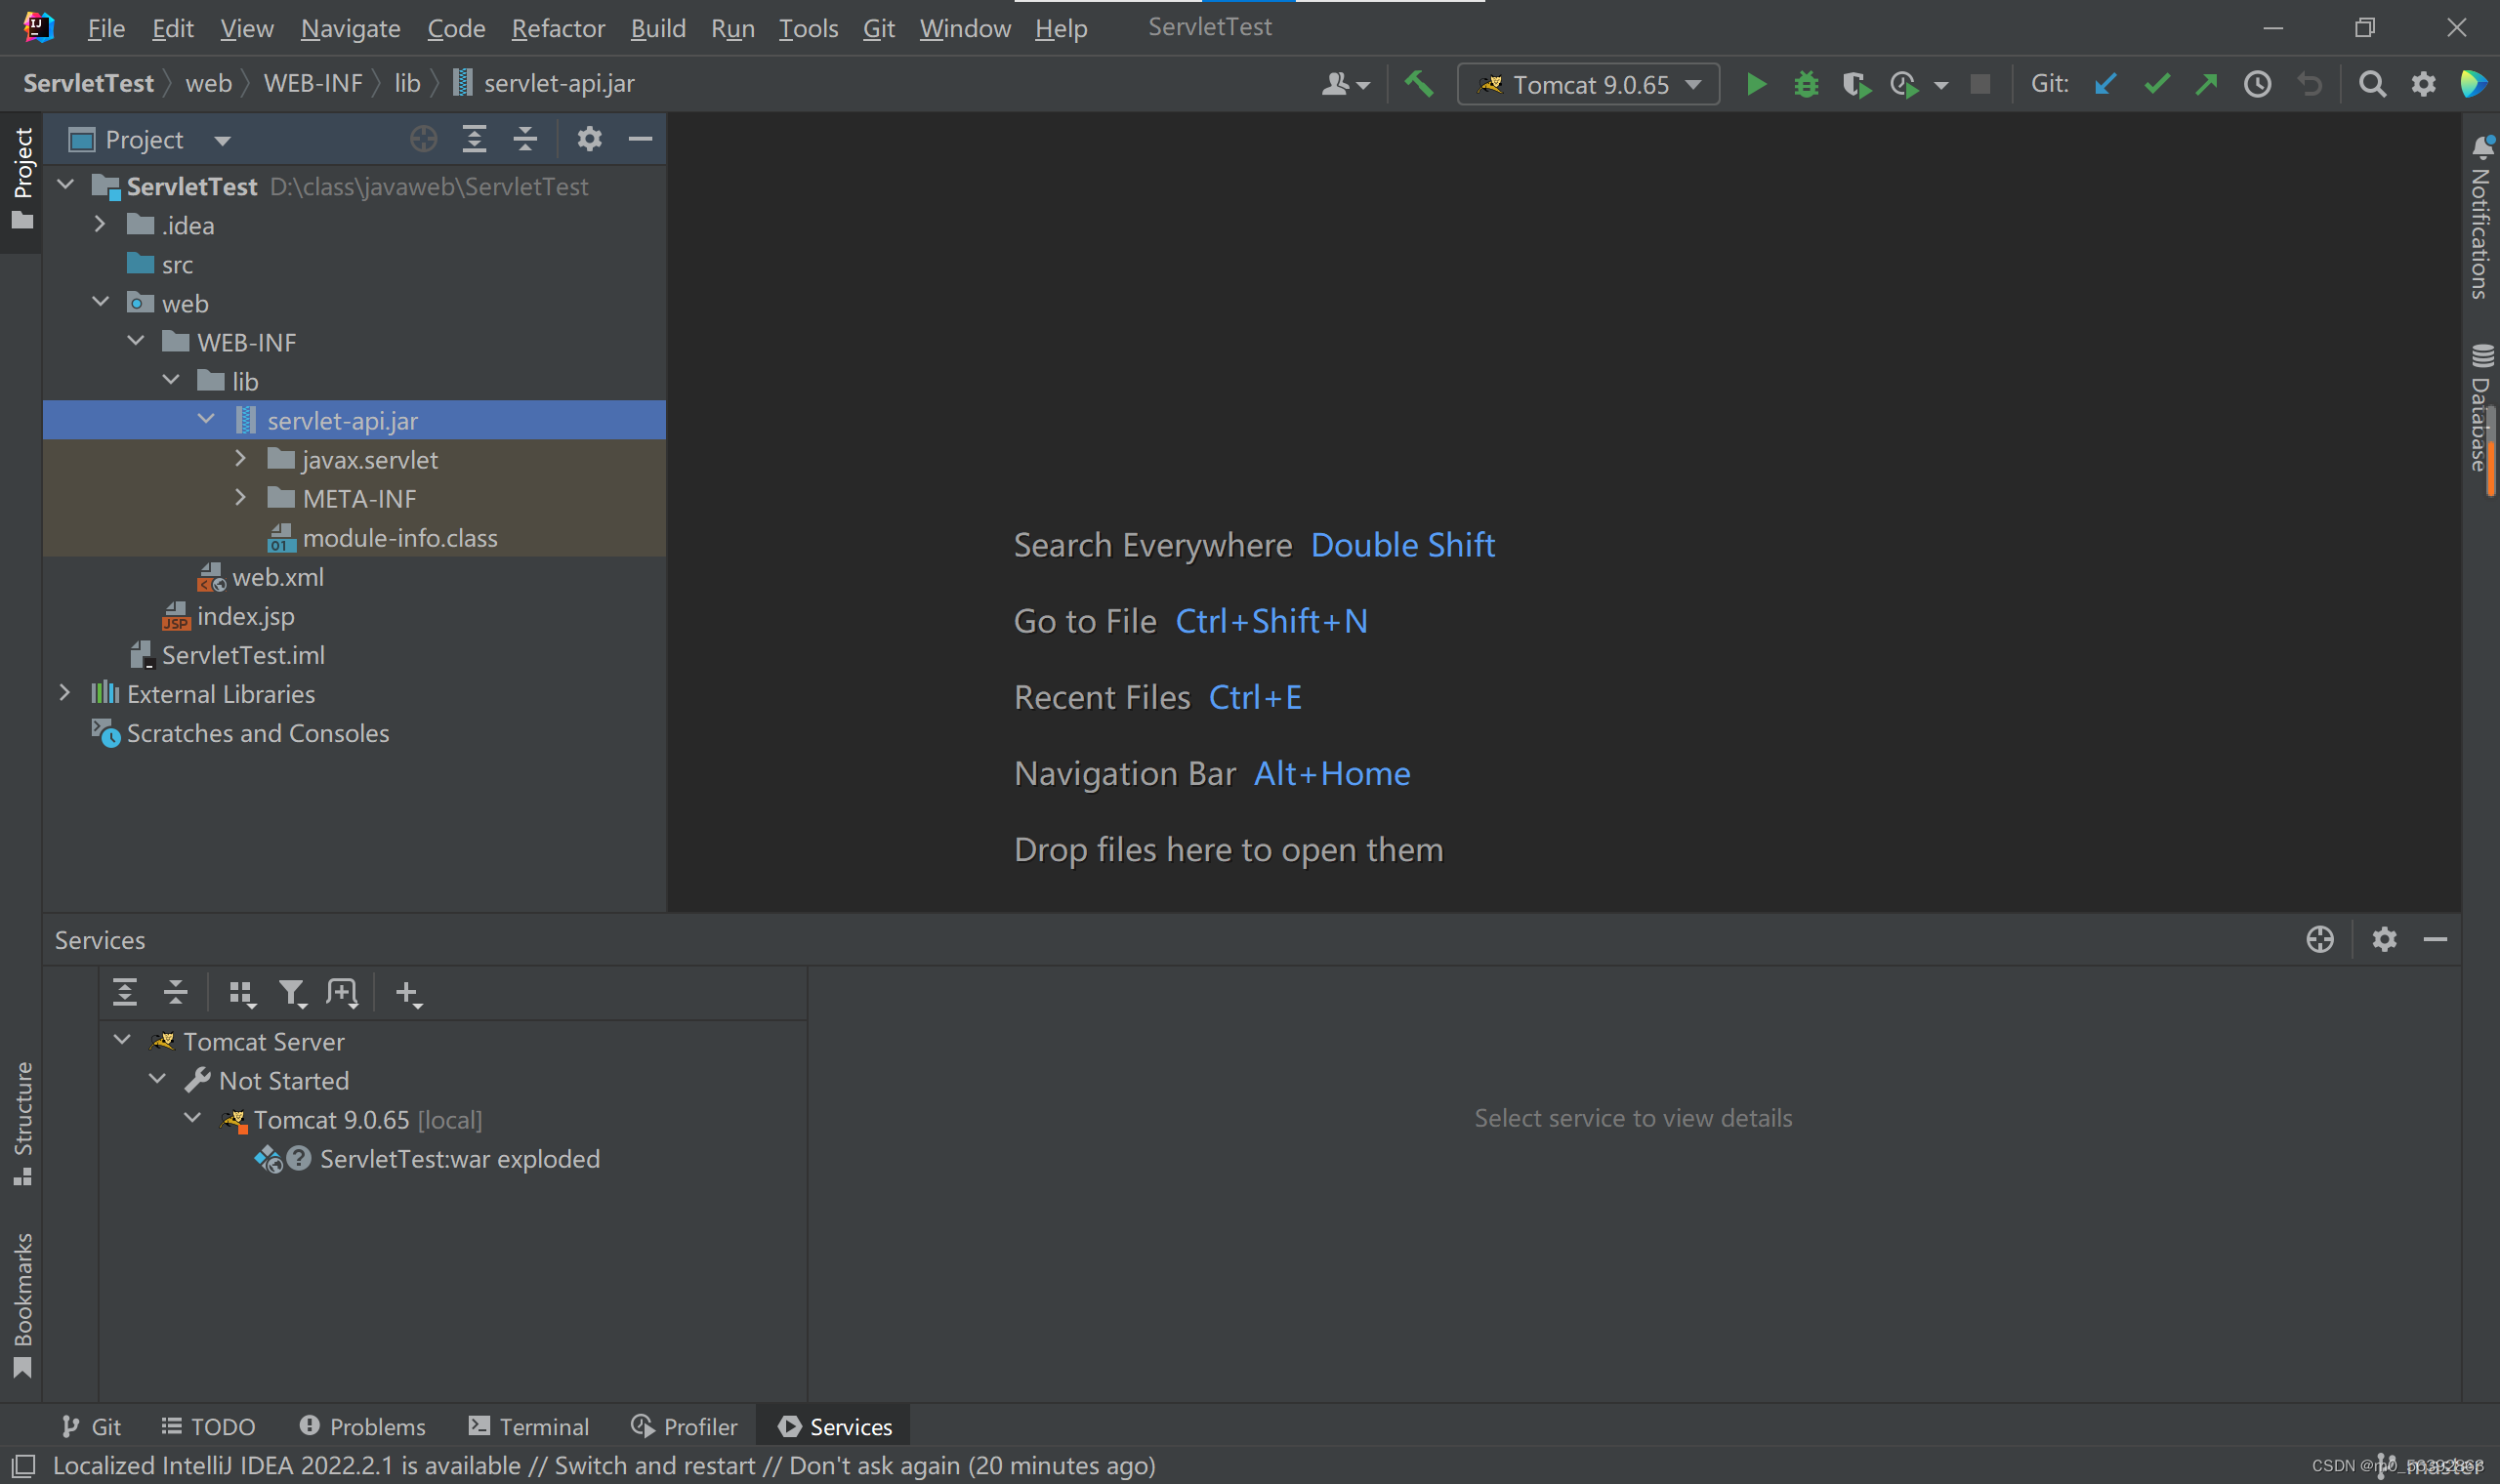This screenshot has height=1484, width=2500.
Task: Expand the javax.servlet folder
Action: pyautogui.click(x=240, y=459)
